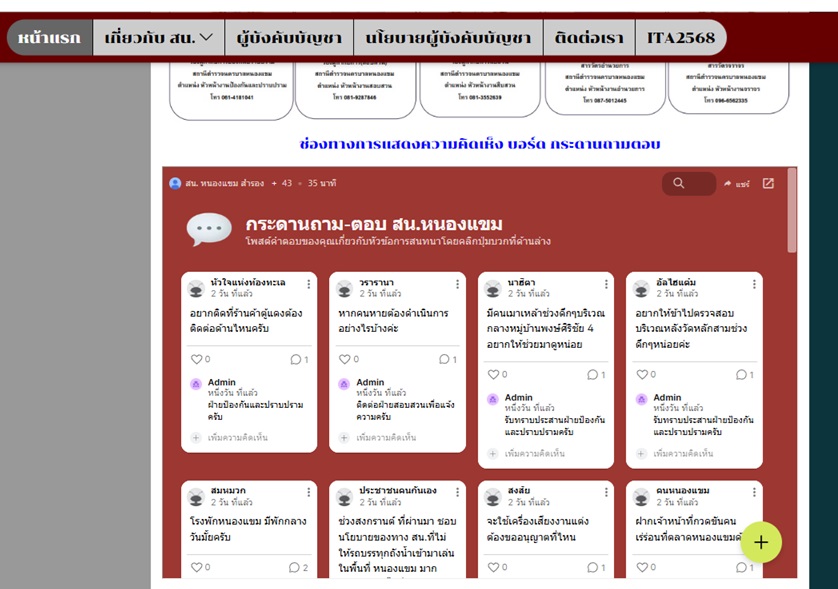Select the ITA2568 menu item
This screenshot has width=838, height=589.
[681, 38]
